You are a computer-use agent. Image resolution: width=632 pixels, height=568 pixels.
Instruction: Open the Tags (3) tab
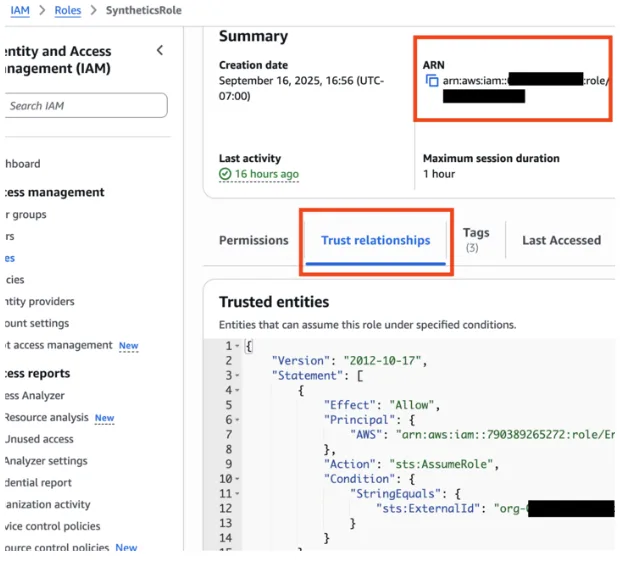(x=476, y=239)
